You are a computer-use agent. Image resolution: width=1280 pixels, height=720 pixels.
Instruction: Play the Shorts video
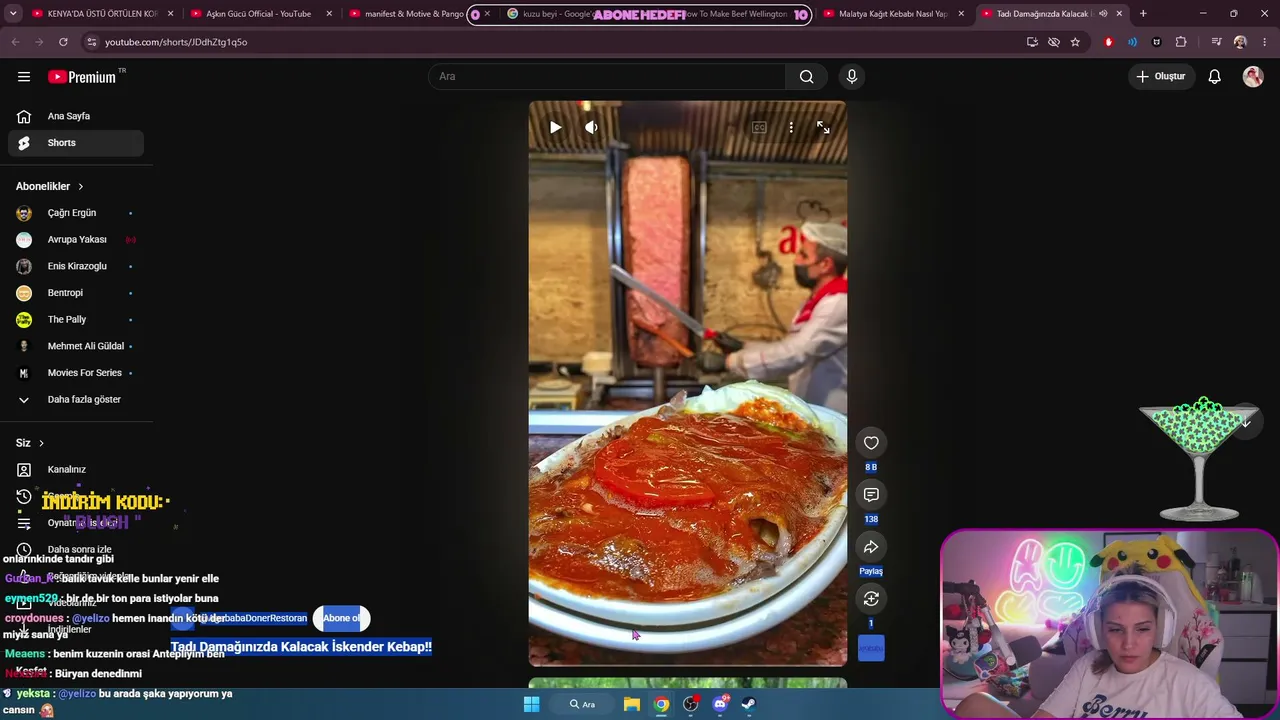(x=555, y=128)
